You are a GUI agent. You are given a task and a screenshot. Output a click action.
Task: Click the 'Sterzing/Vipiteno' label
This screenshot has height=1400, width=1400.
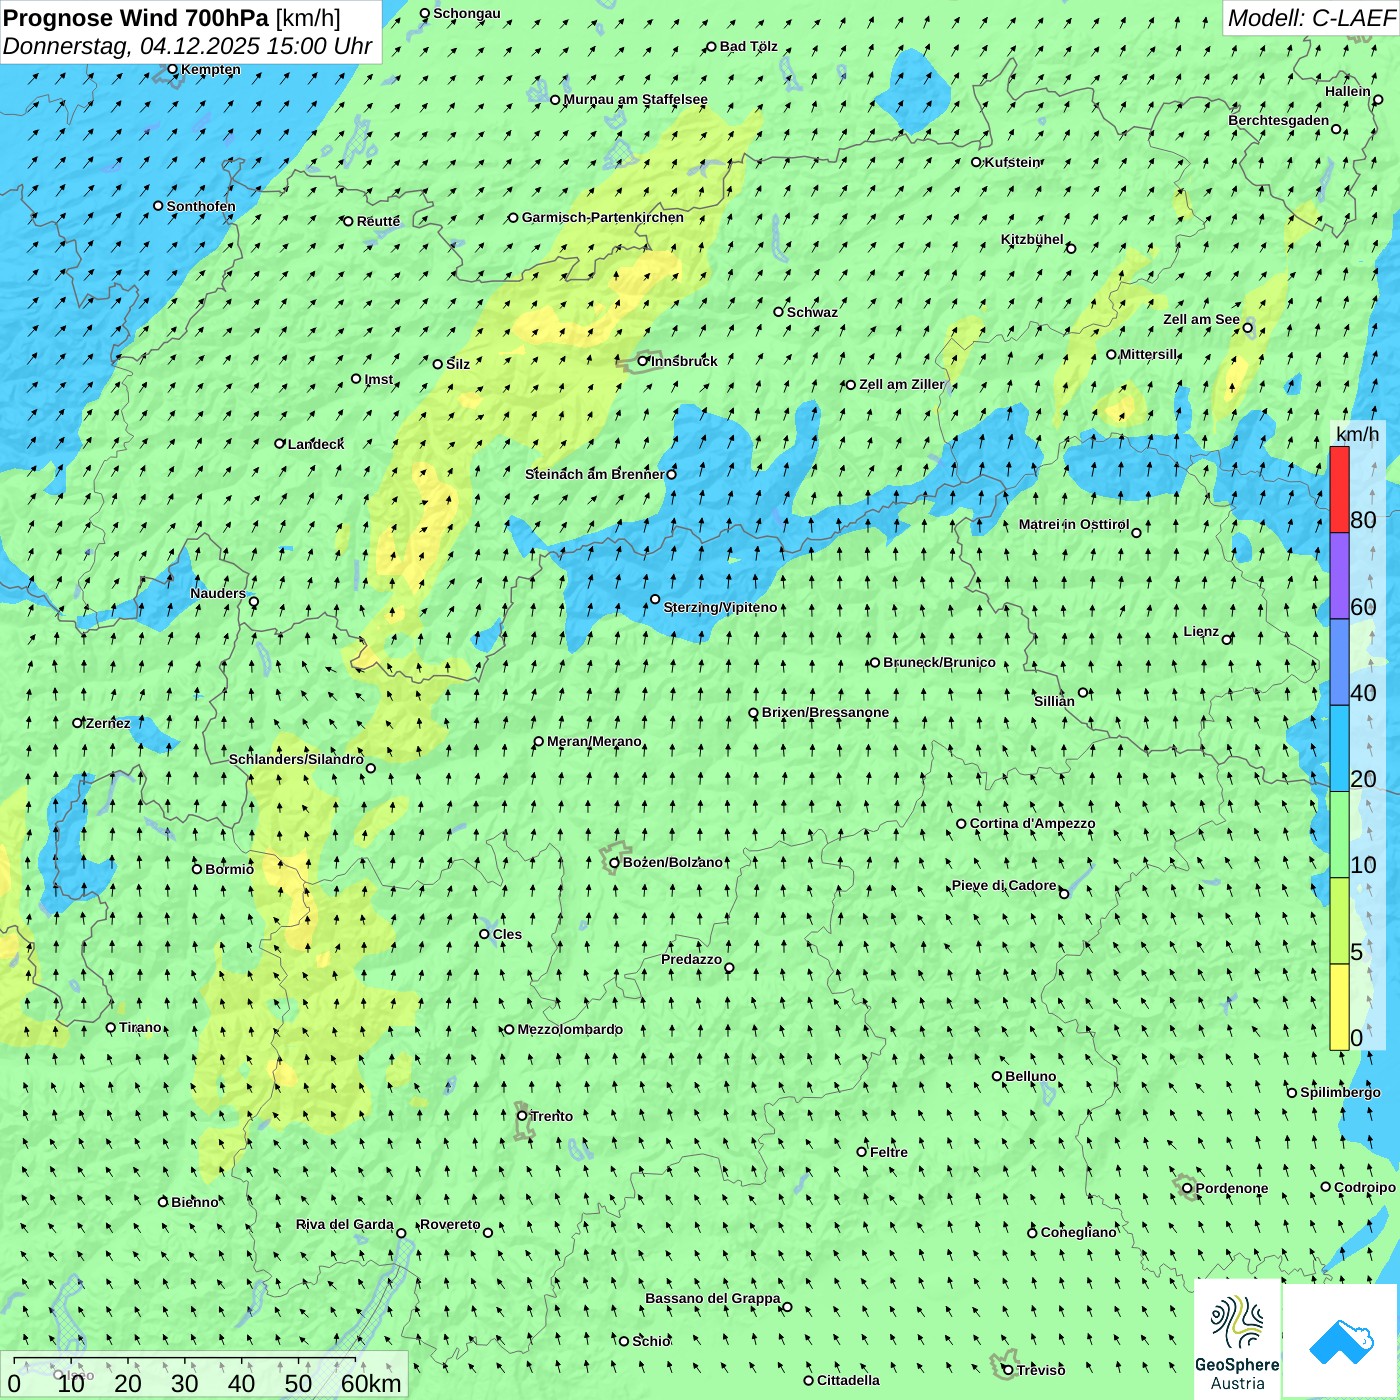pos(720,607)
